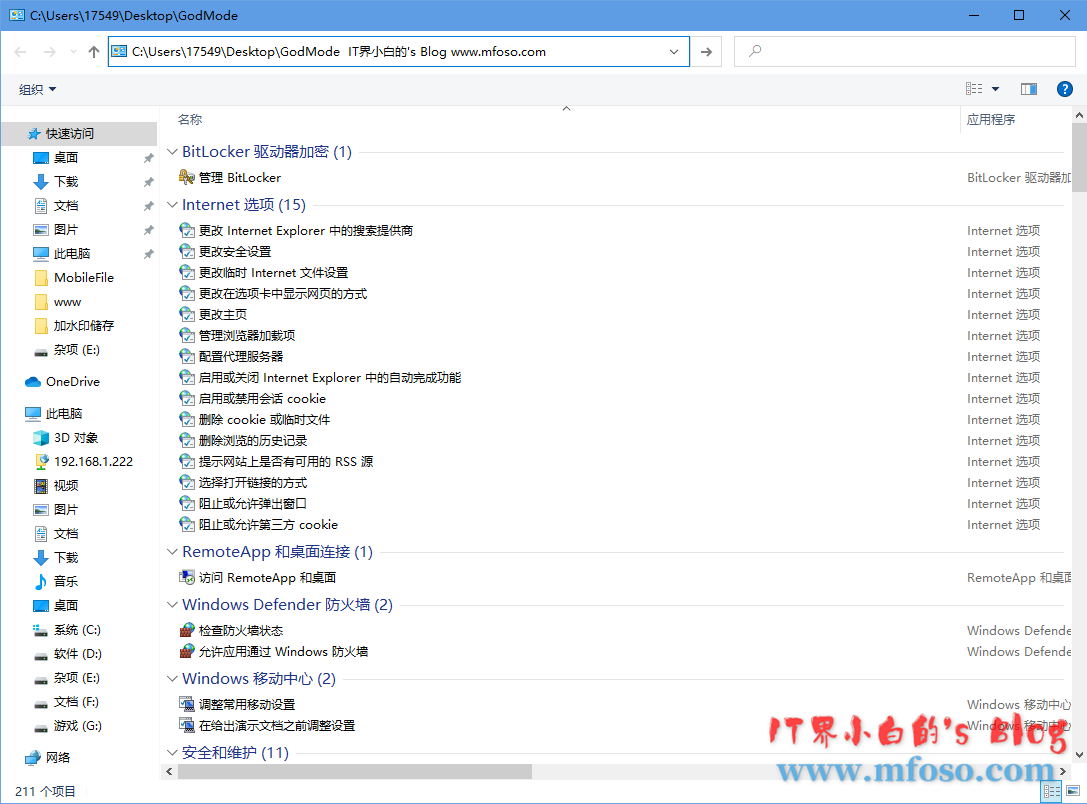Click icon beside 删除浏览的历史记录

[186, 440]
